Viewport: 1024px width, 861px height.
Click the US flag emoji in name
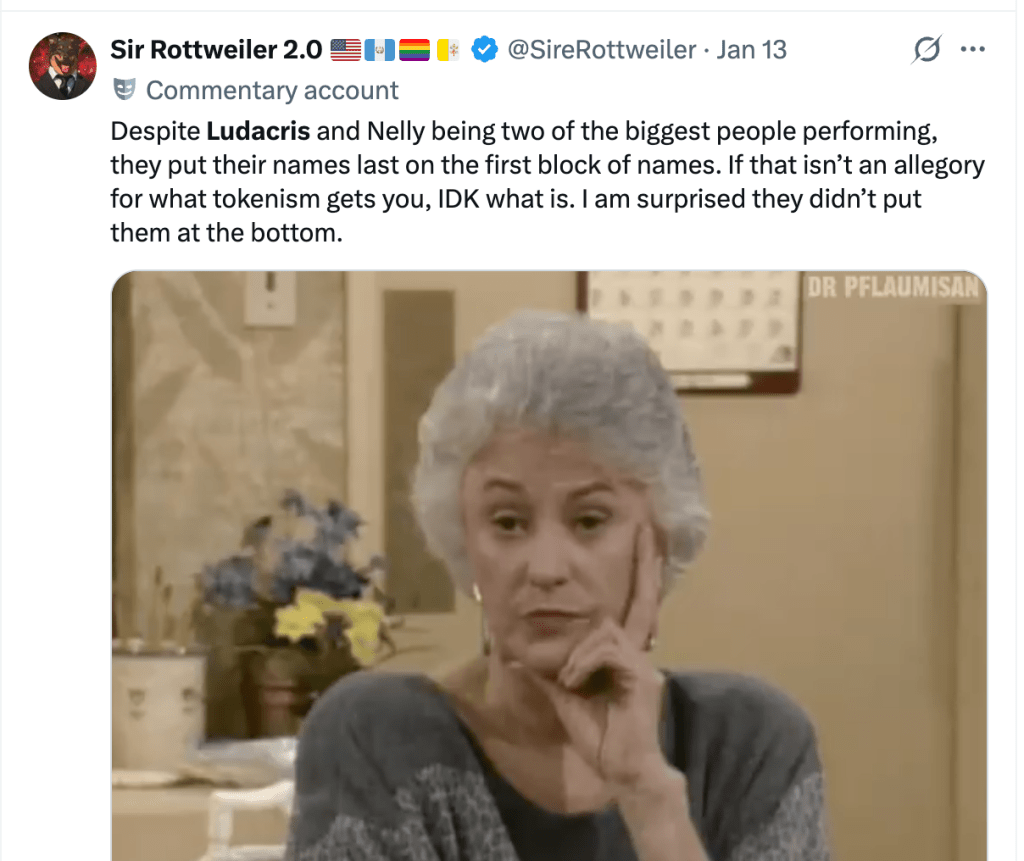345,50
